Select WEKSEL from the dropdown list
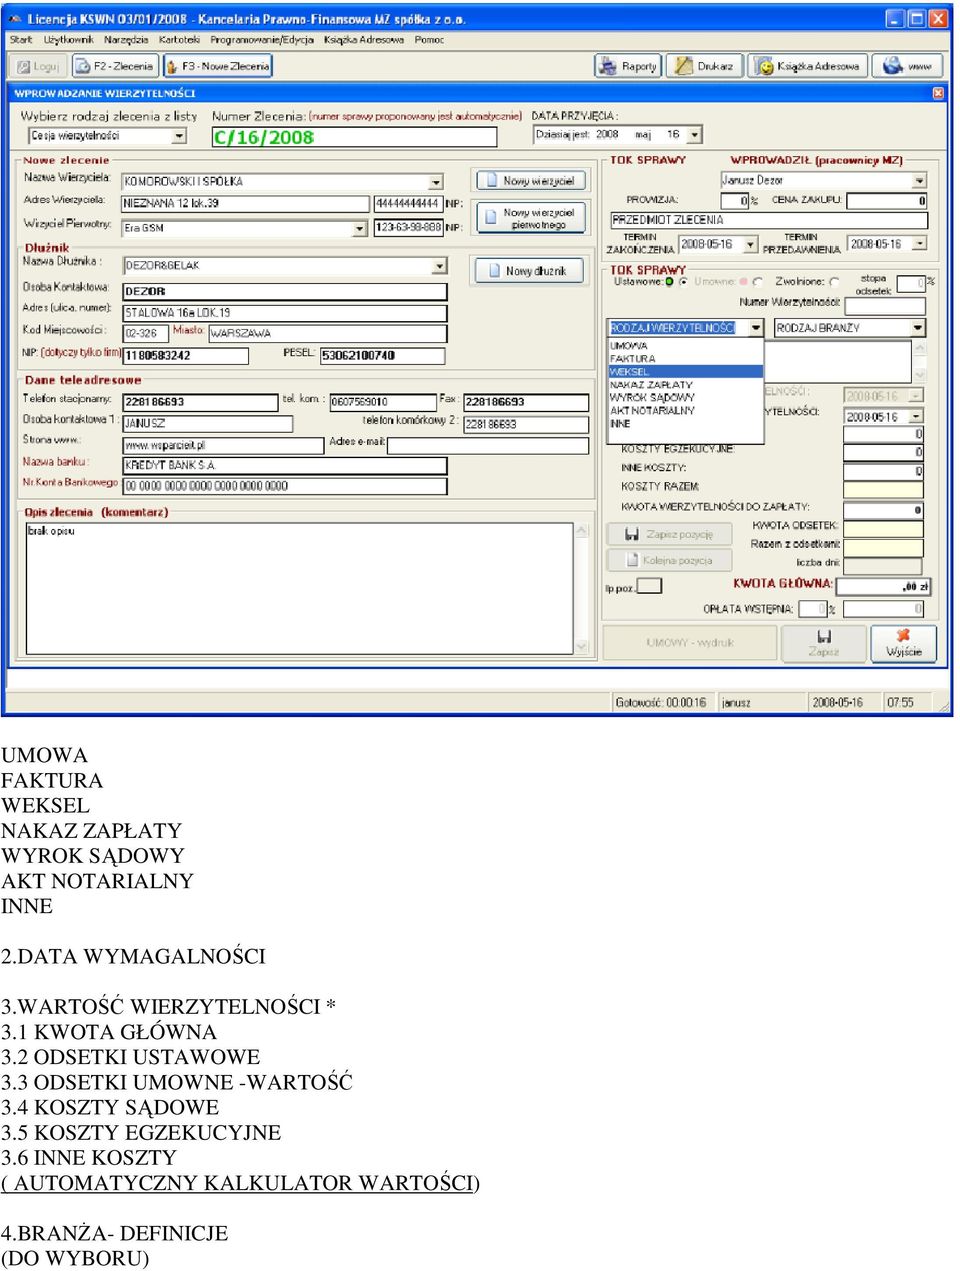 686,372
